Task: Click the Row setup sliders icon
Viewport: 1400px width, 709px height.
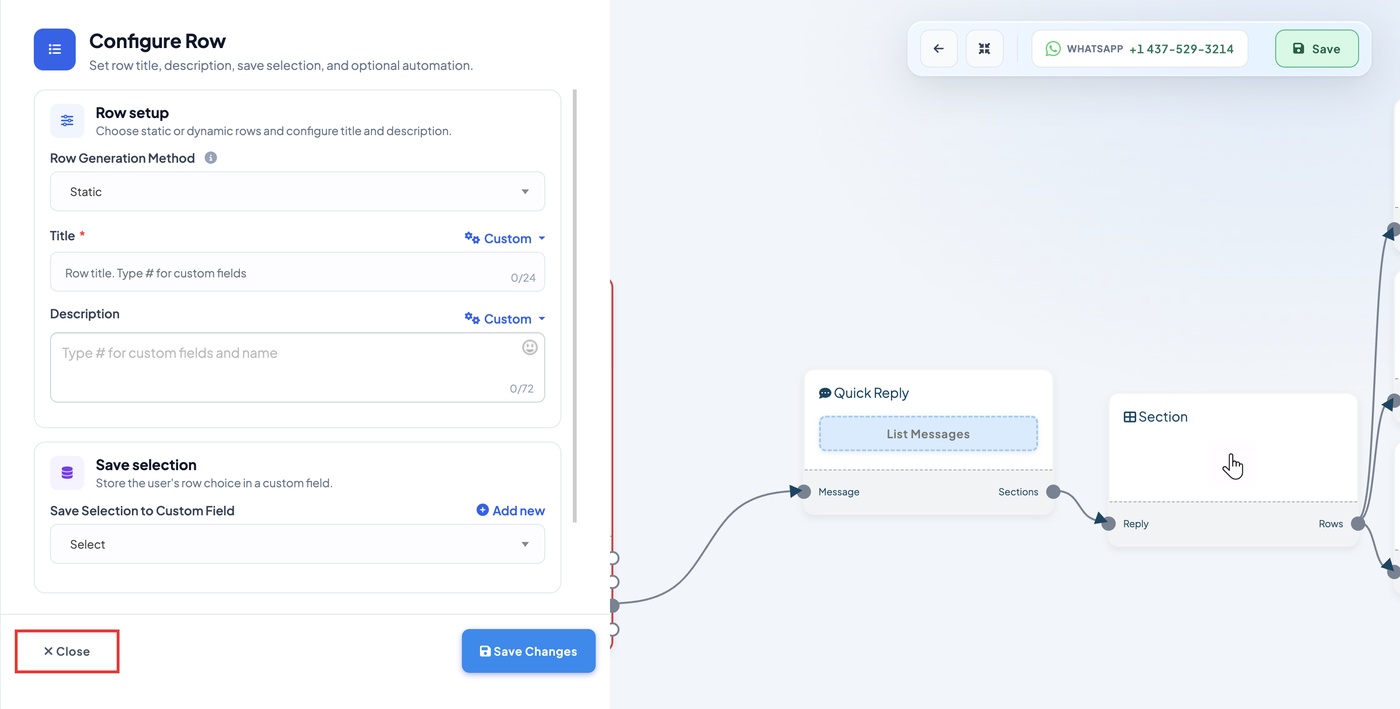Action: 67,121
